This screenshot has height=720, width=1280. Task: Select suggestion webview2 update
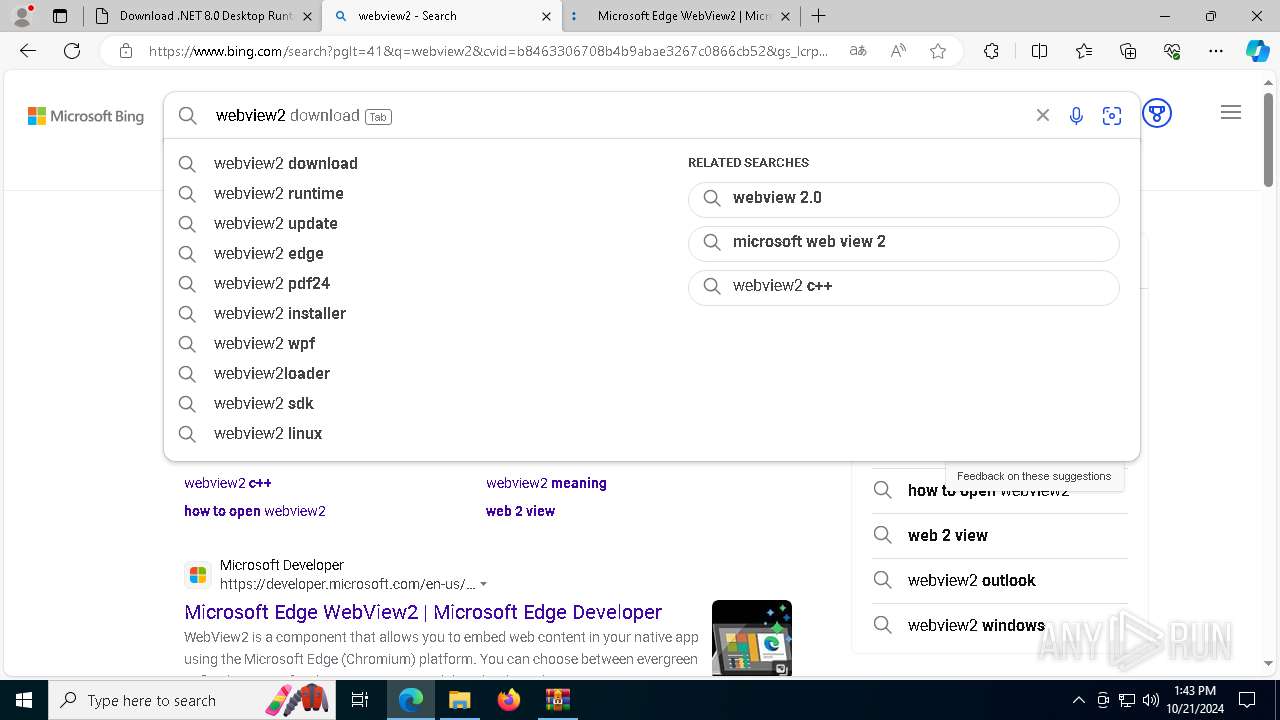(x=275, y=223)
